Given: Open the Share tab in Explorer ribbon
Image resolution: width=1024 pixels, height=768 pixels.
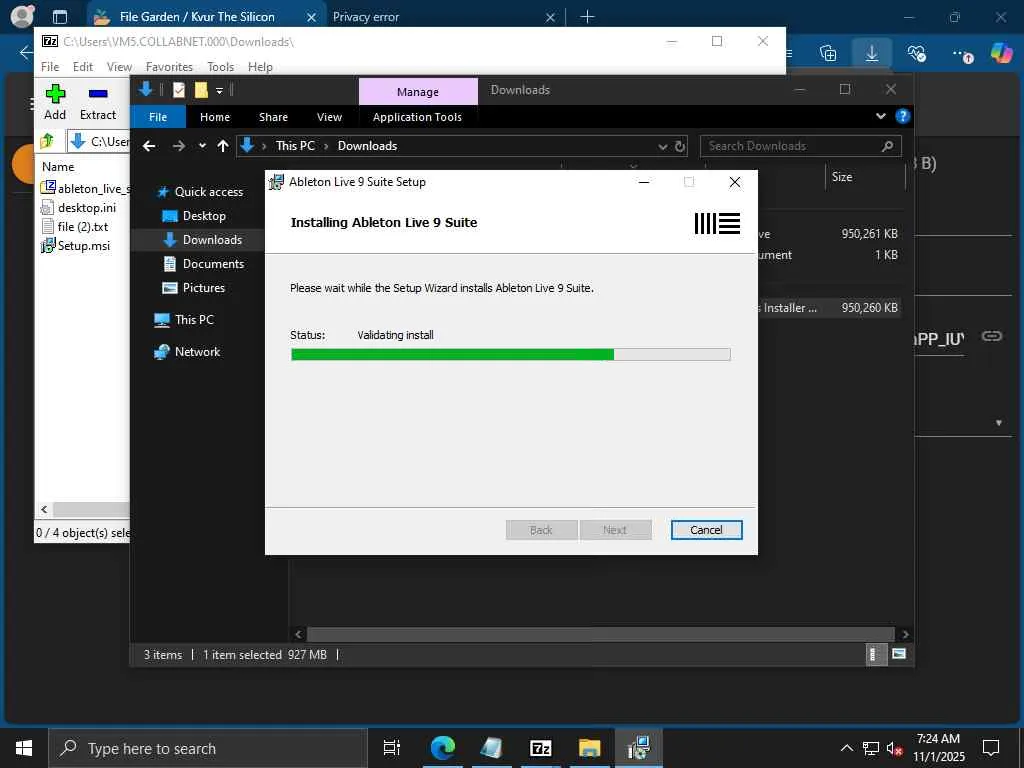Looking at the screenshot, I should 273,117.
